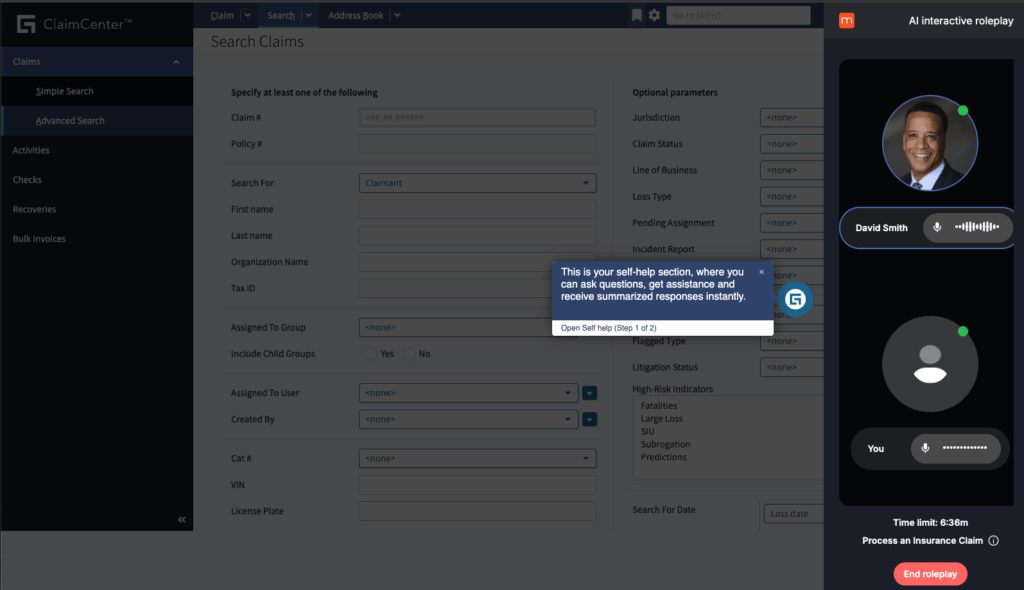1024x590 pixels.
Task: Click the Guidewire self-help round icon
Action: 796,300
